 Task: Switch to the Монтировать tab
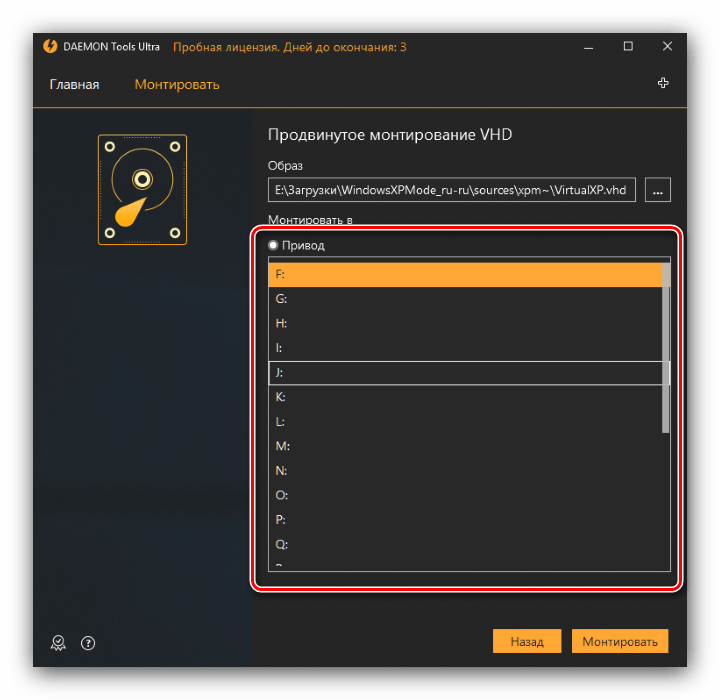coord(177,85)
